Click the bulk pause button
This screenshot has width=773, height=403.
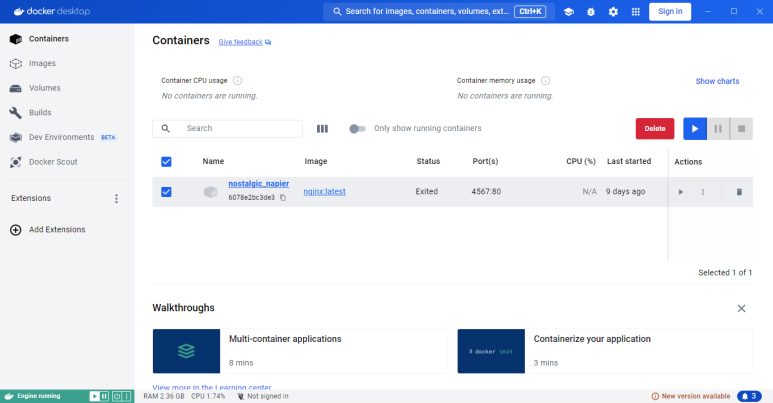pyautogui.click(x=718, y=129)
